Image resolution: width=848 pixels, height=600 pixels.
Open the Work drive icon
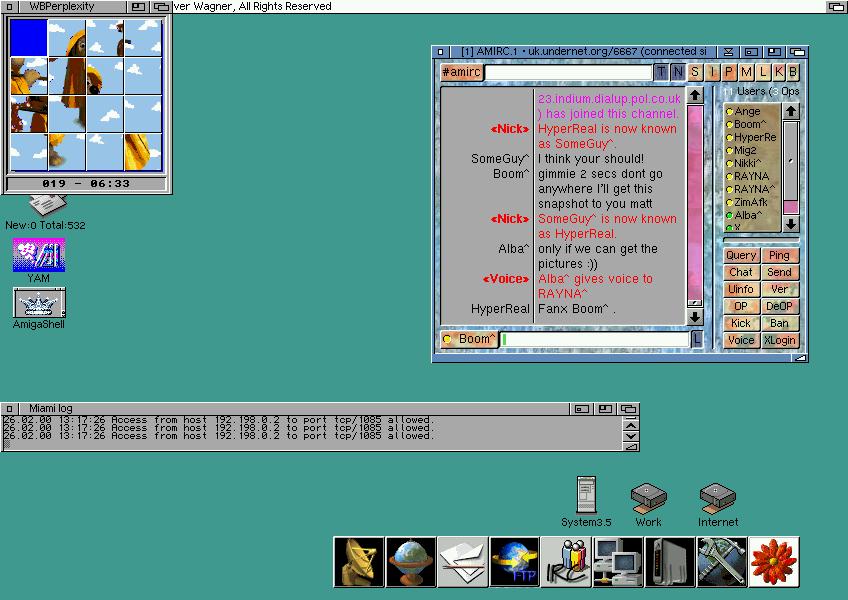pos(648,496)
